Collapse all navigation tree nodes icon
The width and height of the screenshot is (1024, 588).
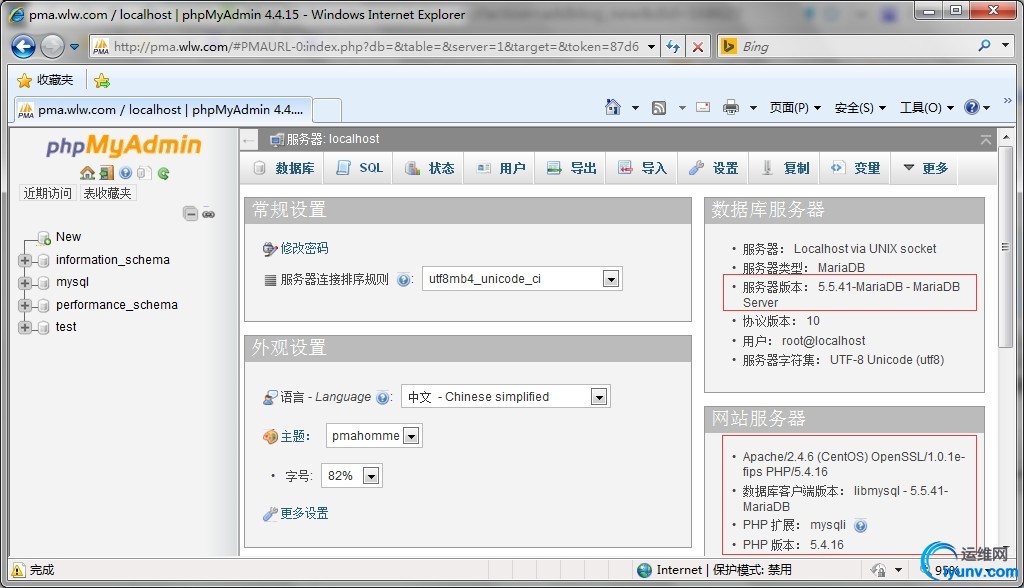click(190, 214)
